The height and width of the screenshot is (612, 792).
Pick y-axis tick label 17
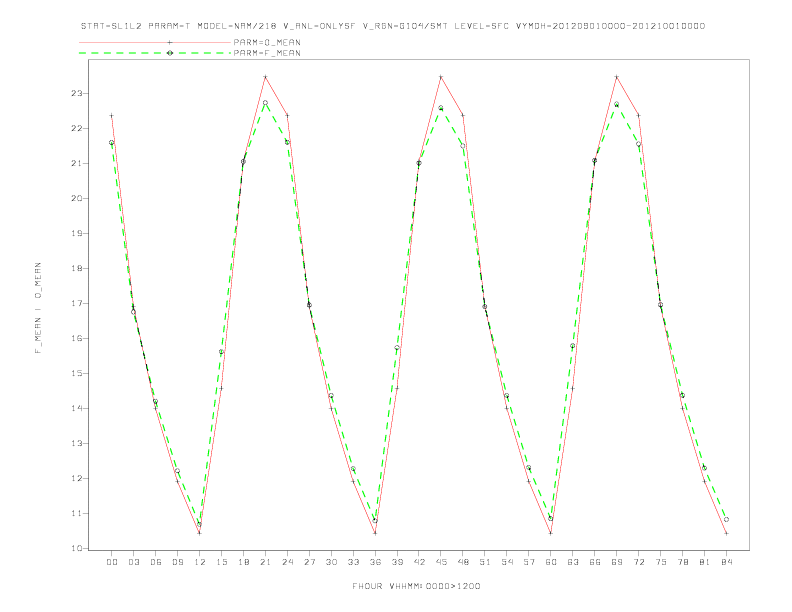click(77, 303)
